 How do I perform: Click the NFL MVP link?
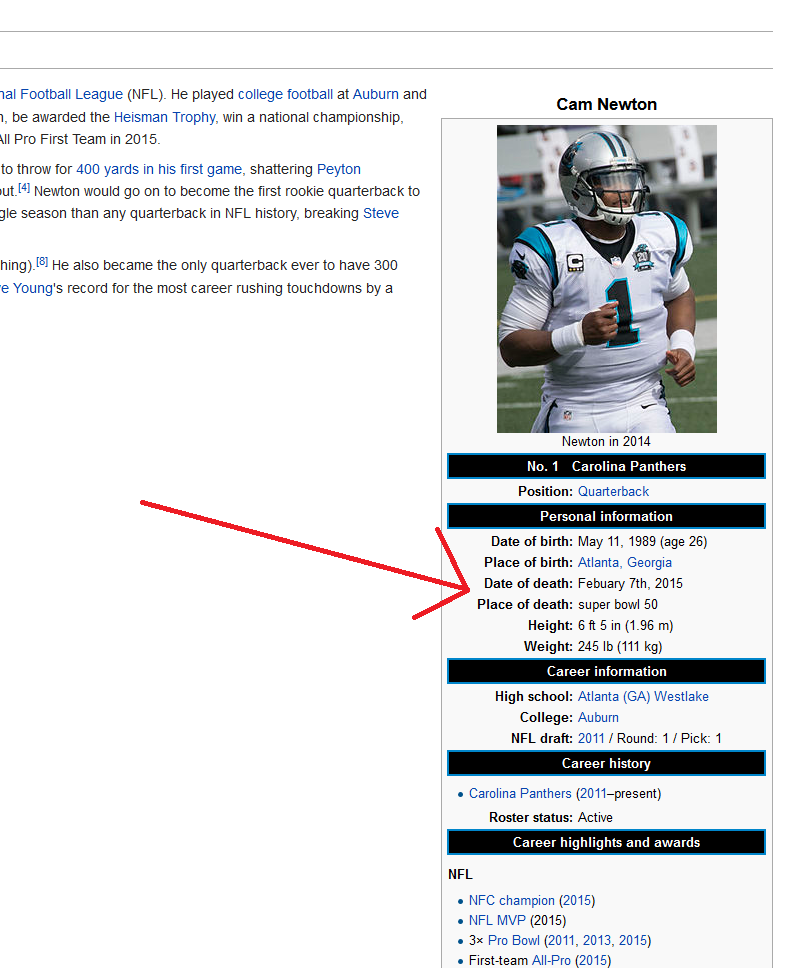coord(497,920)
